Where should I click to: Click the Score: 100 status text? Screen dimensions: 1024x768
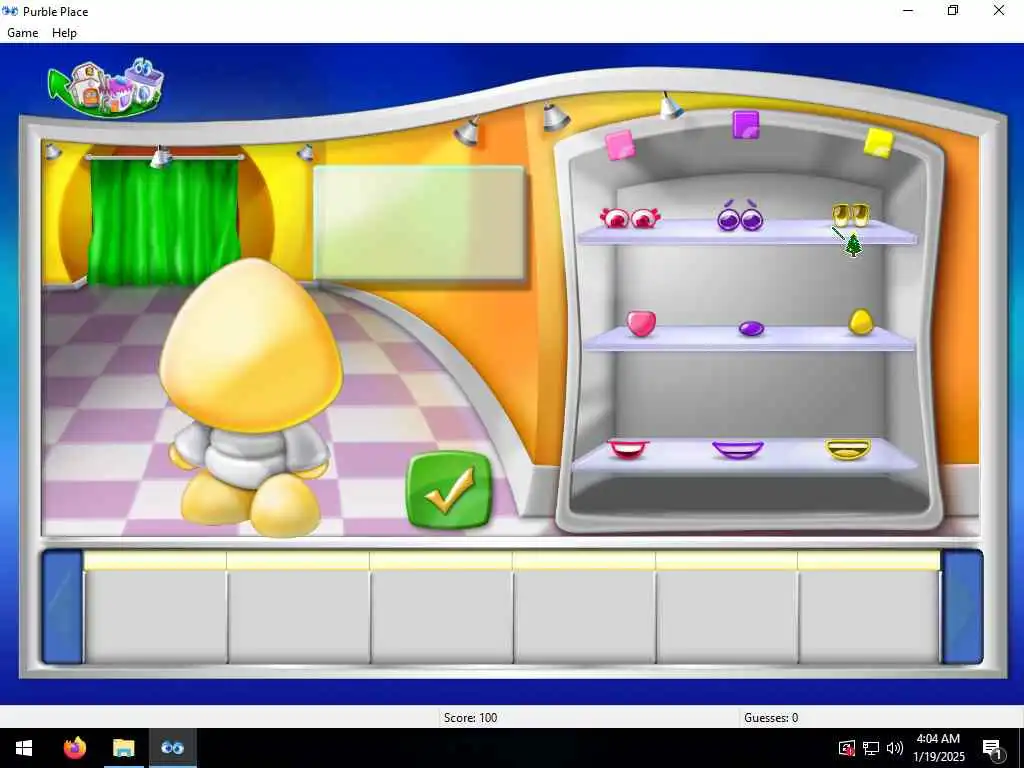pyautogui.click(x=470, y=718)
